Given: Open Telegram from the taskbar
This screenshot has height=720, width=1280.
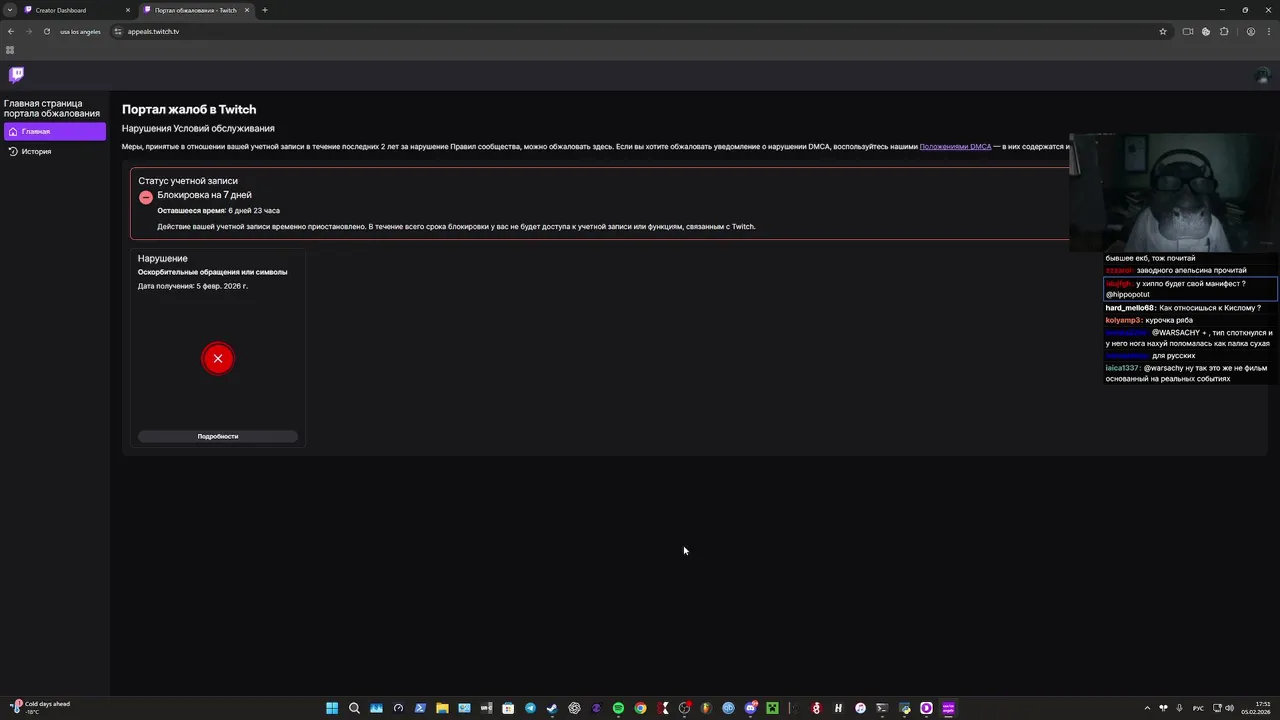Looking at the screenshot, I should click(530, 708).
